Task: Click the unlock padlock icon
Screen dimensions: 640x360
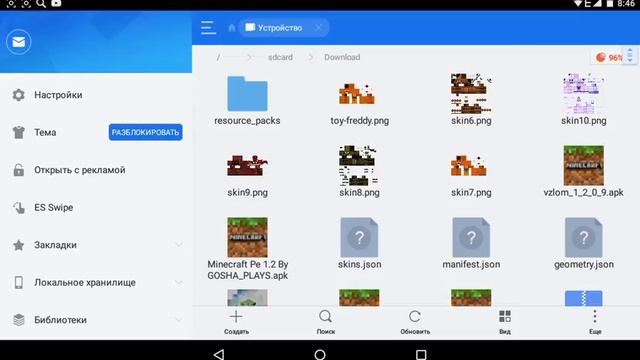Action: [x=18, y=170]
